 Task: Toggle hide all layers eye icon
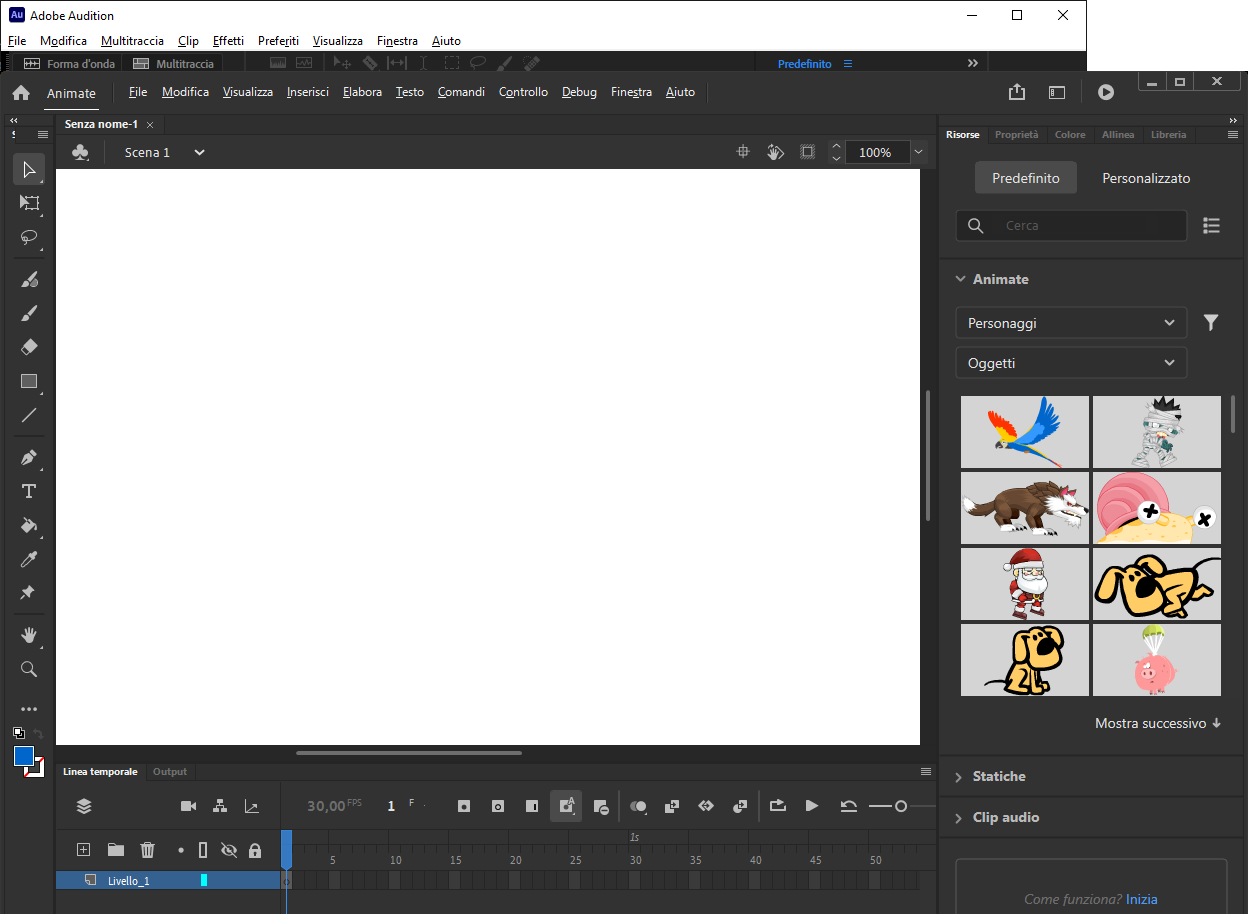click(229, 850)
